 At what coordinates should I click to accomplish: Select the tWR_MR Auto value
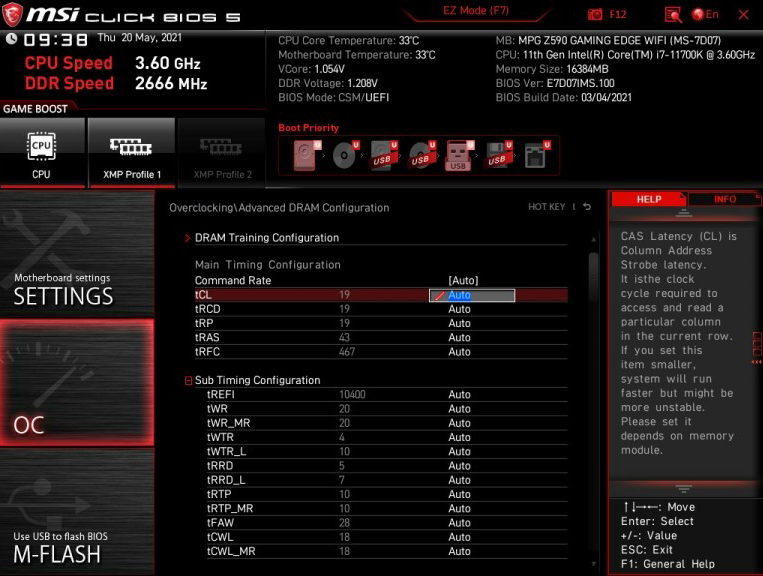point(459,423)
